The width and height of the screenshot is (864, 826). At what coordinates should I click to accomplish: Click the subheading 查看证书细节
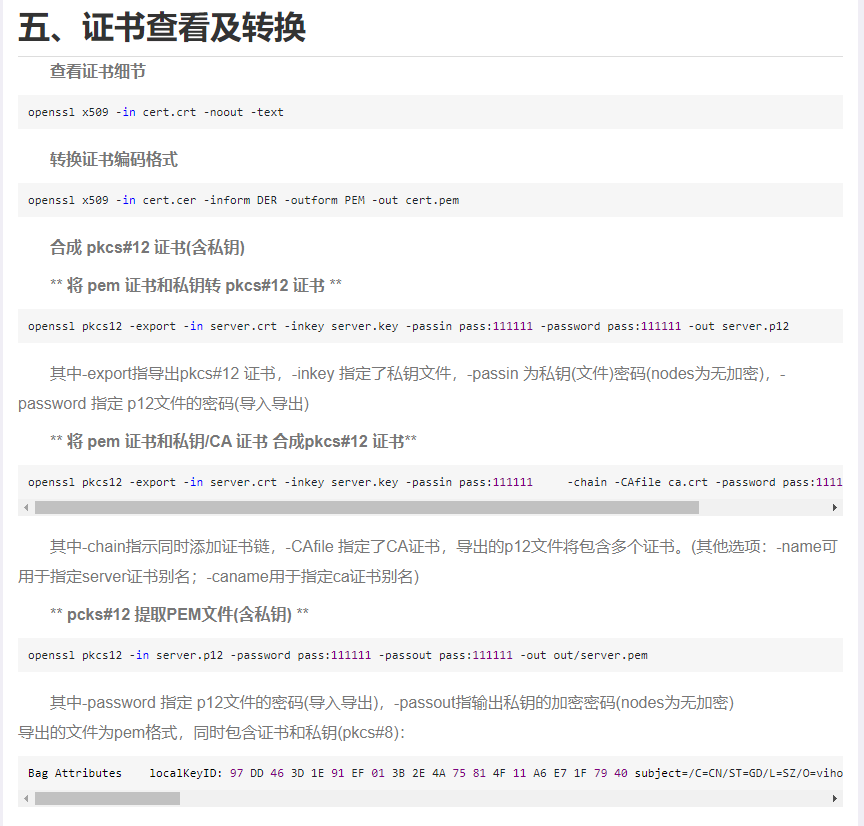pyautogui.click(x=98, y=72)
